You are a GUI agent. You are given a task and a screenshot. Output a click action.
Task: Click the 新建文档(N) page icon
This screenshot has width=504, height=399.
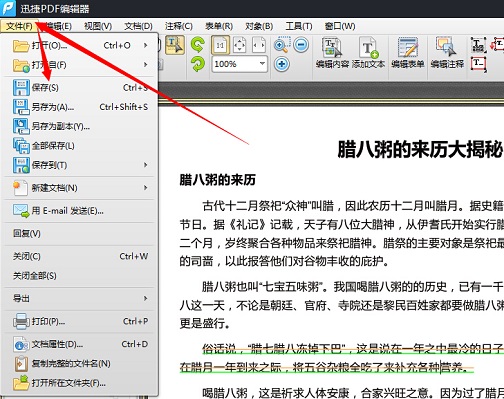click(x=20, y=188)
